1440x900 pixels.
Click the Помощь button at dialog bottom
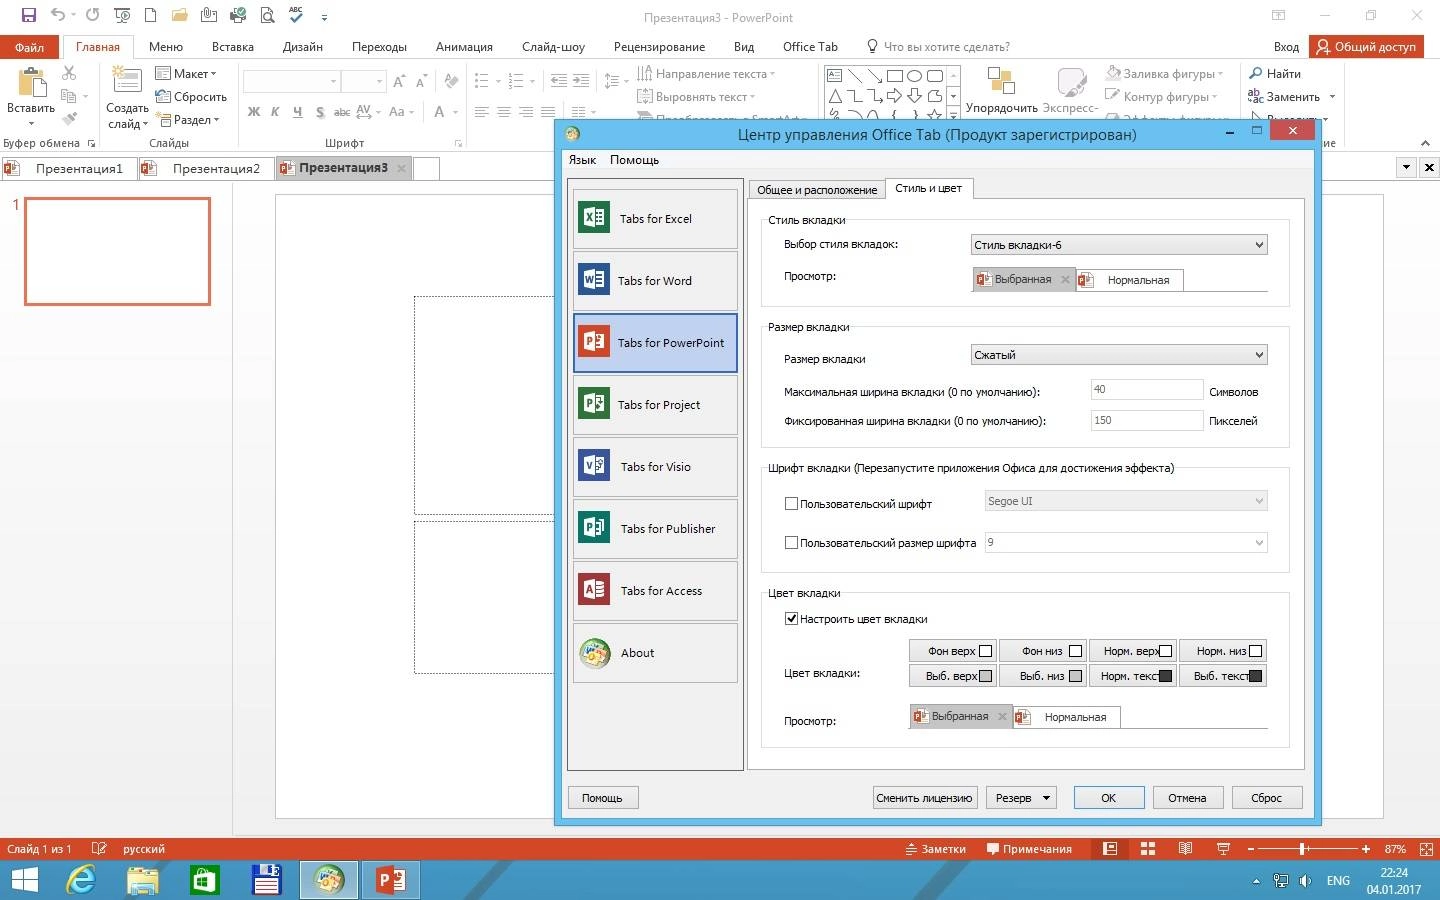click(x=602, y=798)
